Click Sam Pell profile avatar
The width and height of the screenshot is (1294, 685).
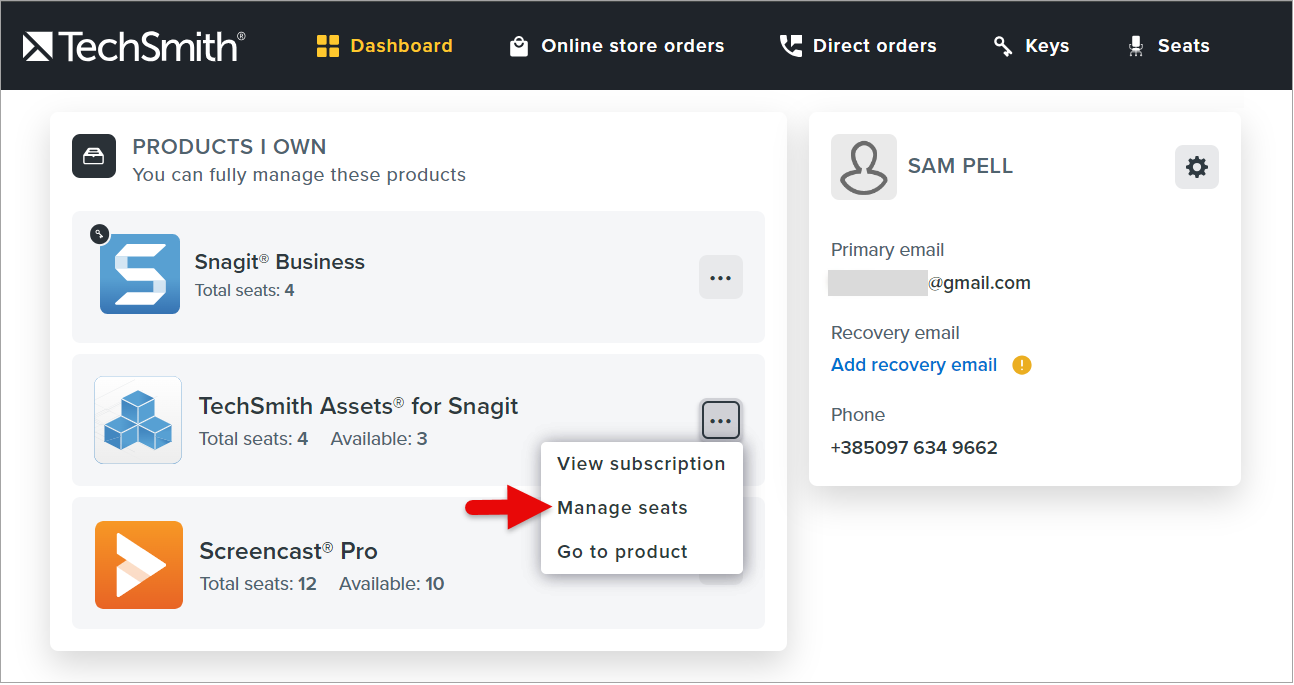pyautogui.click(x=863, y=167)
